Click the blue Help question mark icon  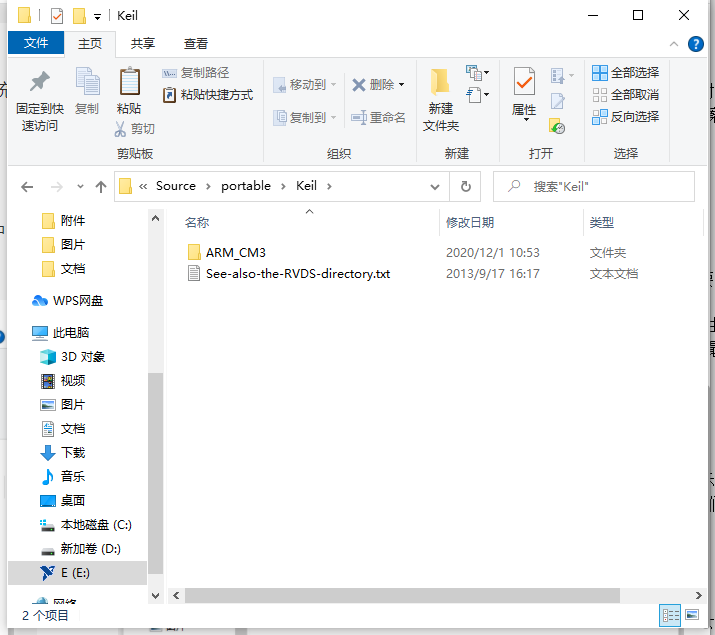(x=695, y=44)
